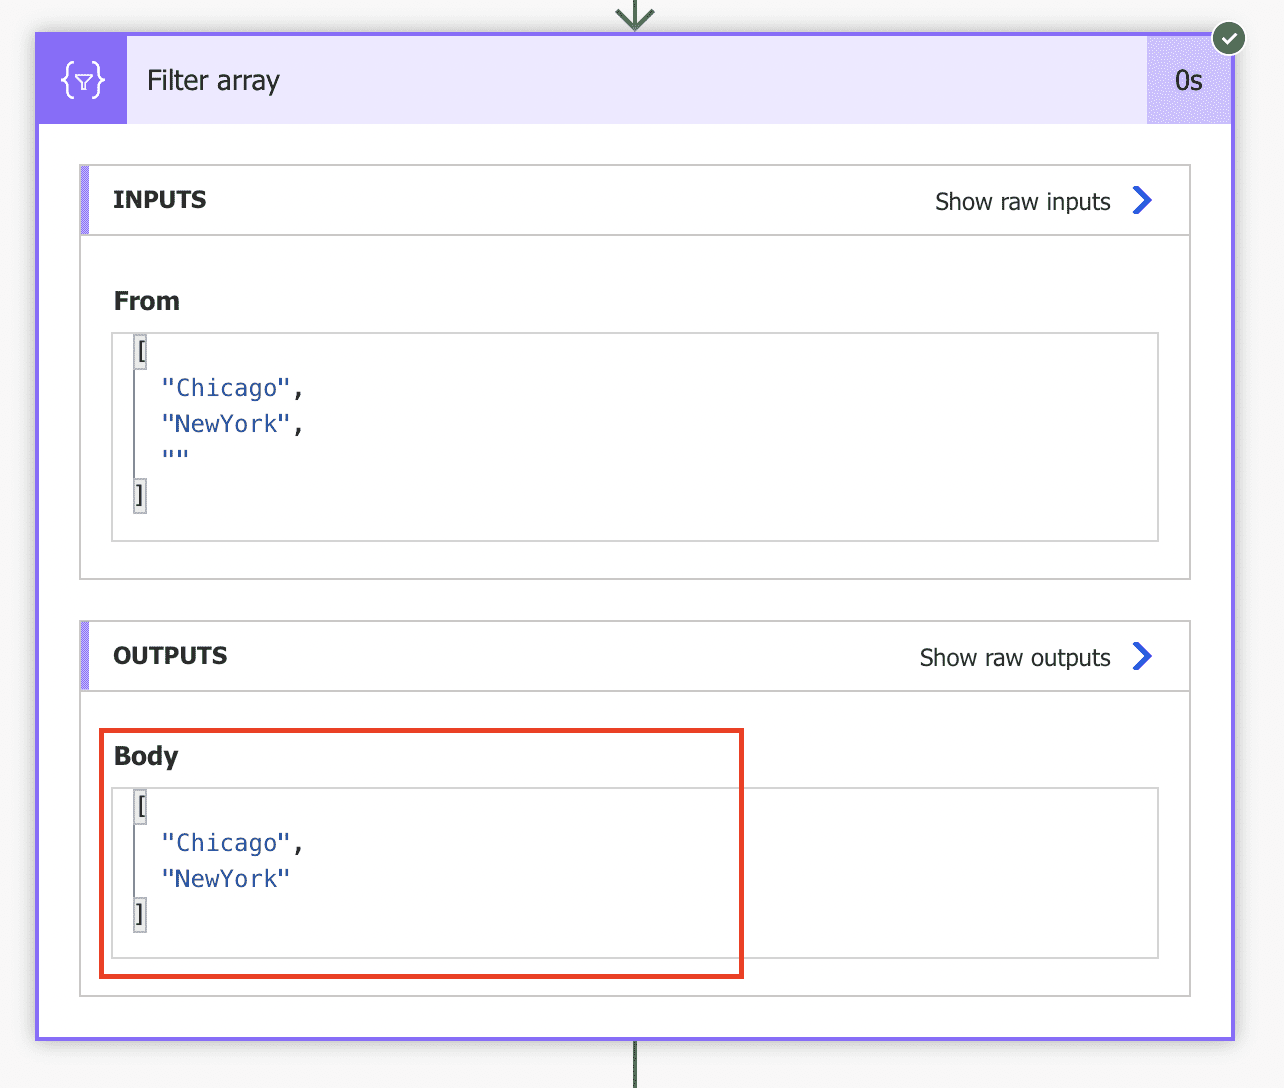Expand the OUTPUTS section header
Screen dimensions: 1284x1088
170,655
